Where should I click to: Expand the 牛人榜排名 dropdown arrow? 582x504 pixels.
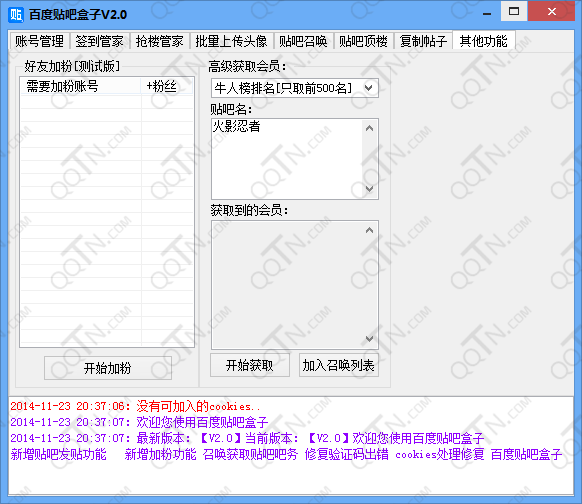[x=369, y=88]
